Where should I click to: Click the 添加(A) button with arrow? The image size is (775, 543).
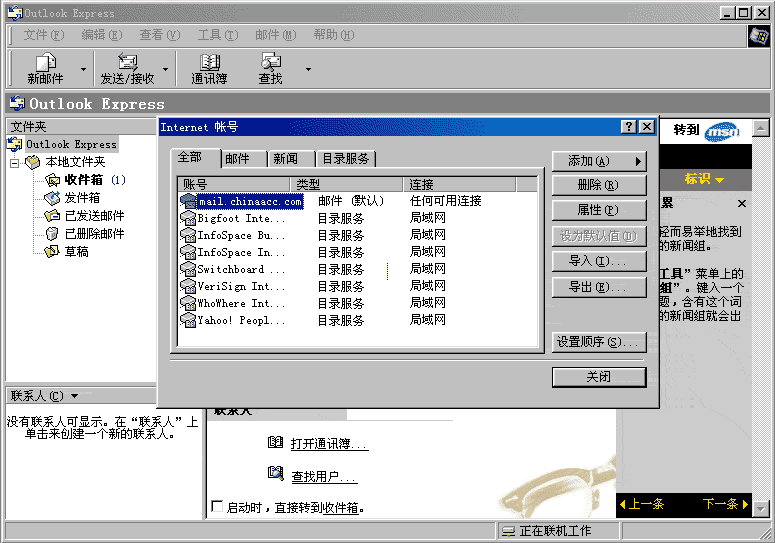tap(599, 161)
